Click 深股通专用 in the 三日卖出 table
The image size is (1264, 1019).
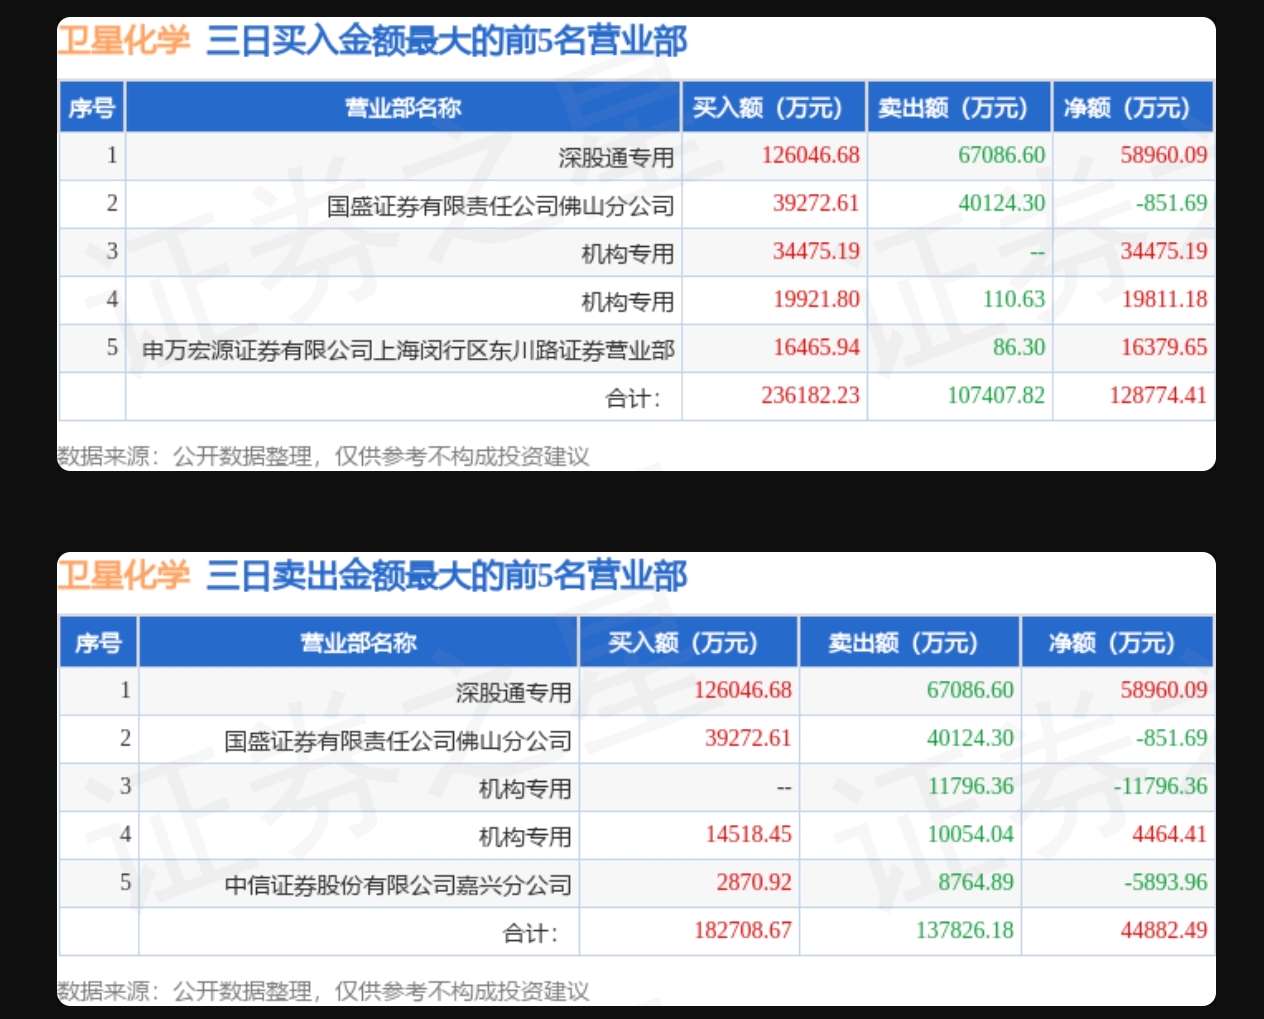tap(514, 693)
